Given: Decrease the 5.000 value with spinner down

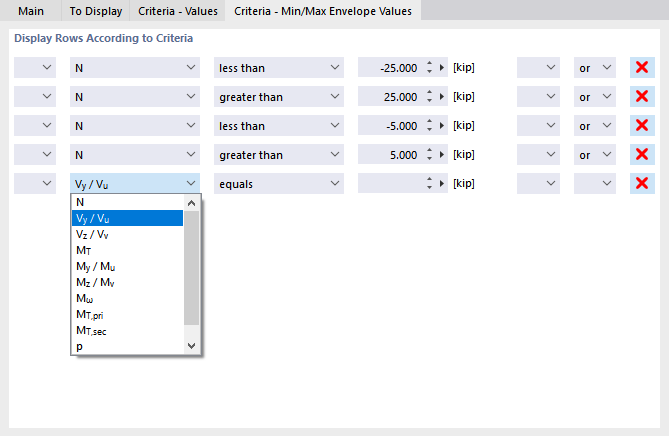Looking at the screenshot, I should click(x=429, y=159).
